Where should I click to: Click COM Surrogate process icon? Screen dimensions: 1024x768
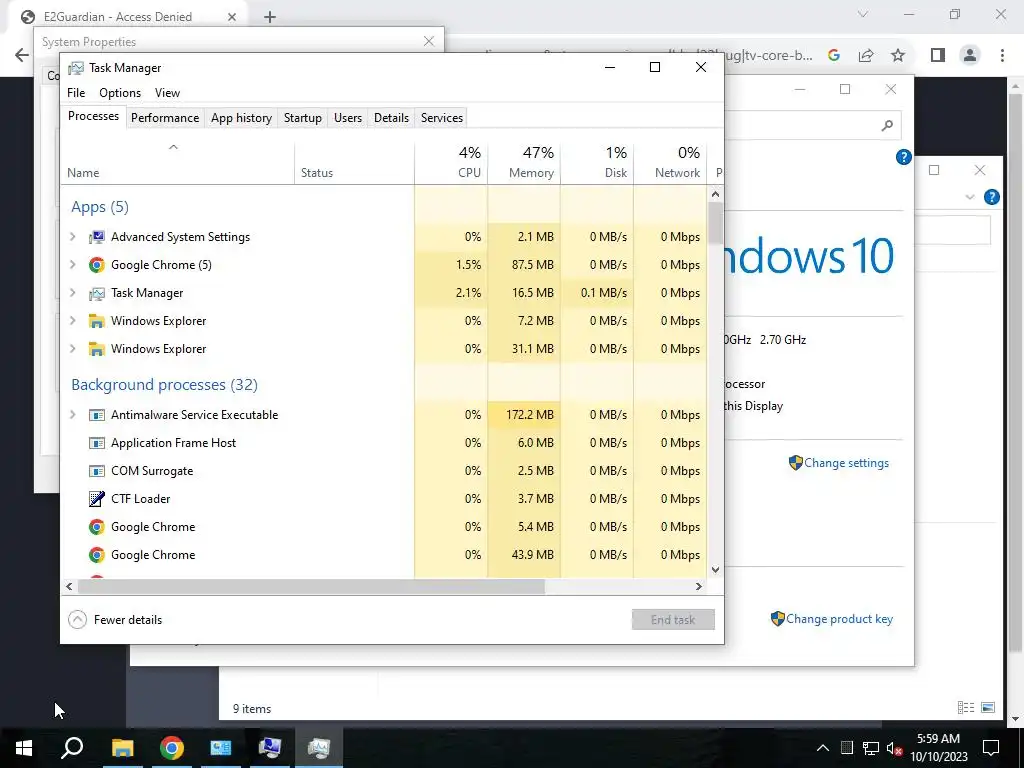point(97,472)
